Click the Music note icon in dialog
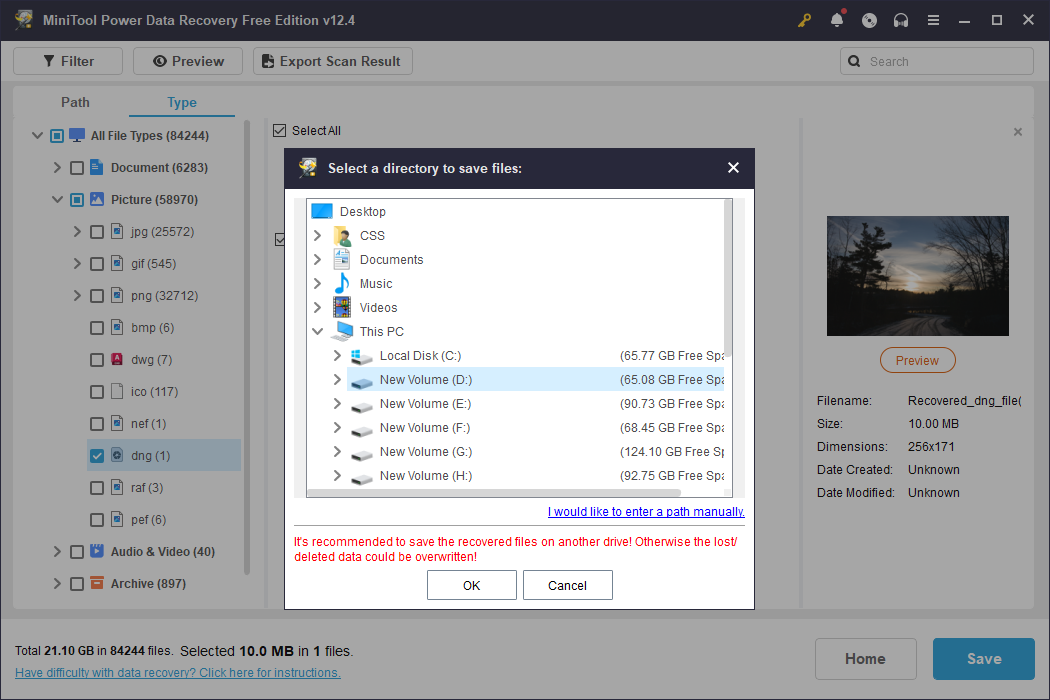This screenshot has height=700, width=1050. click(342, 283)
